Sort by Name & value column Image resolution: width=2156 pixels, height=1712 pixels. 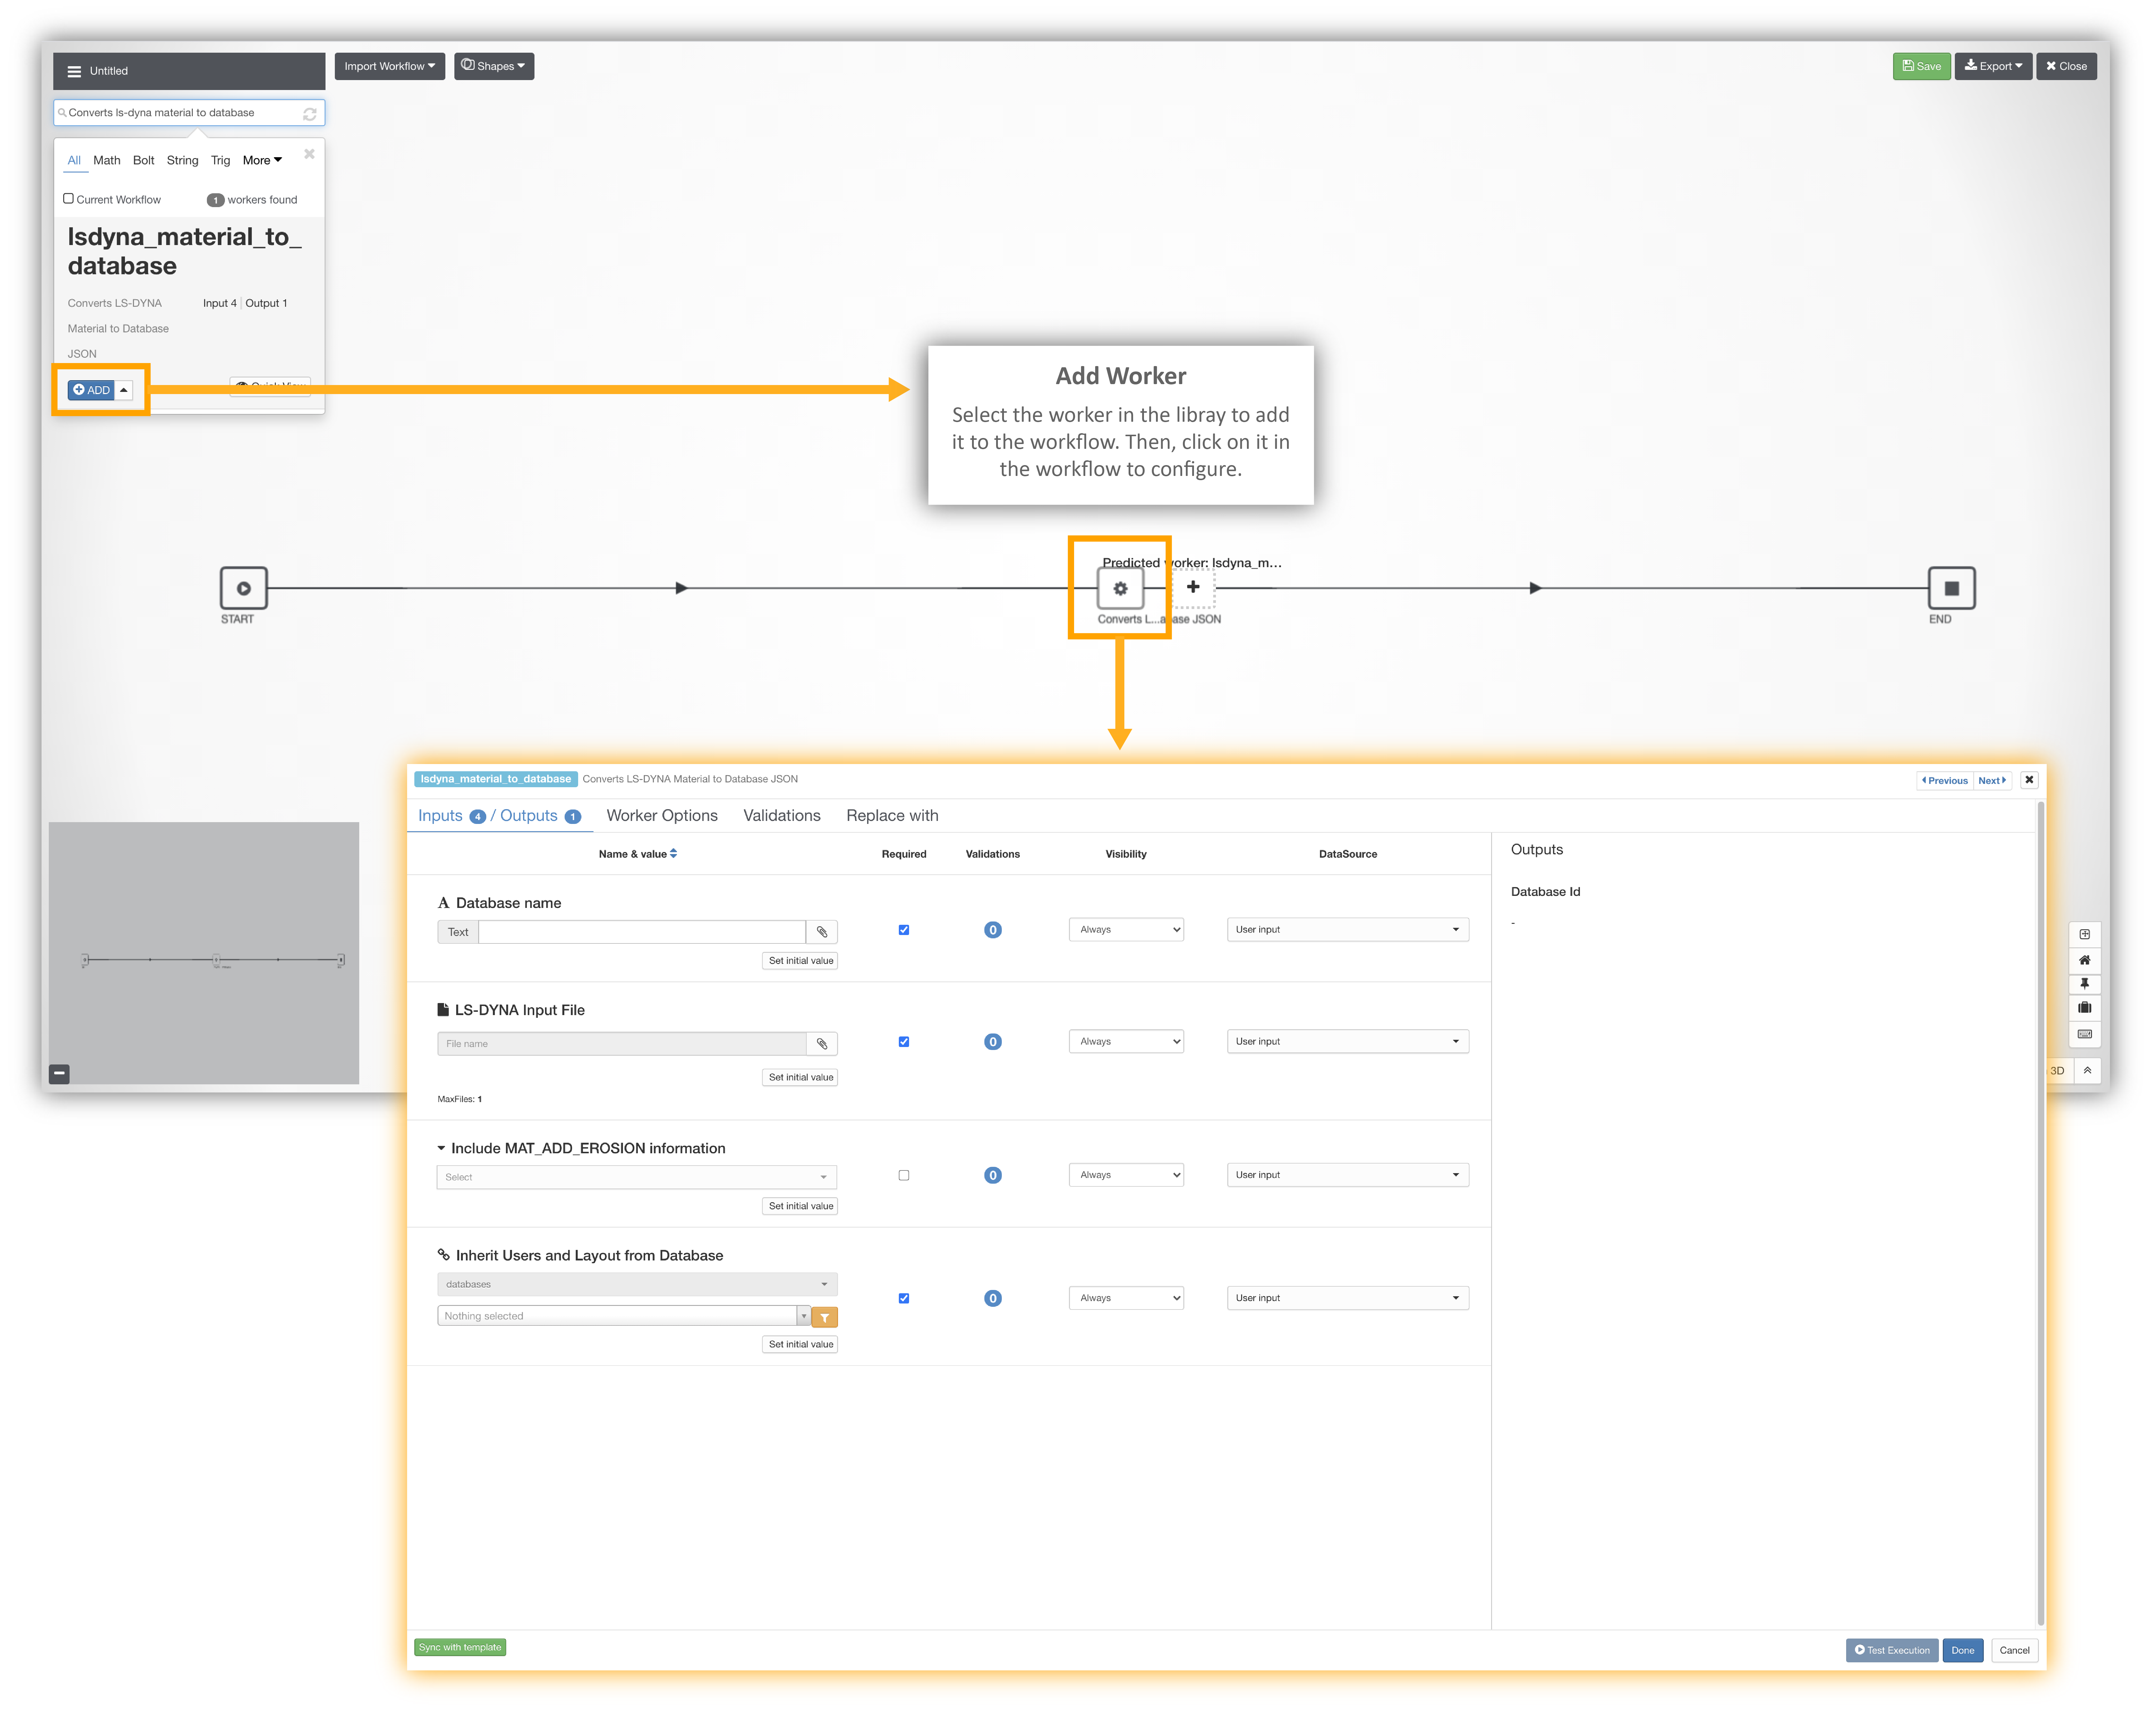(x=638, y=854)
